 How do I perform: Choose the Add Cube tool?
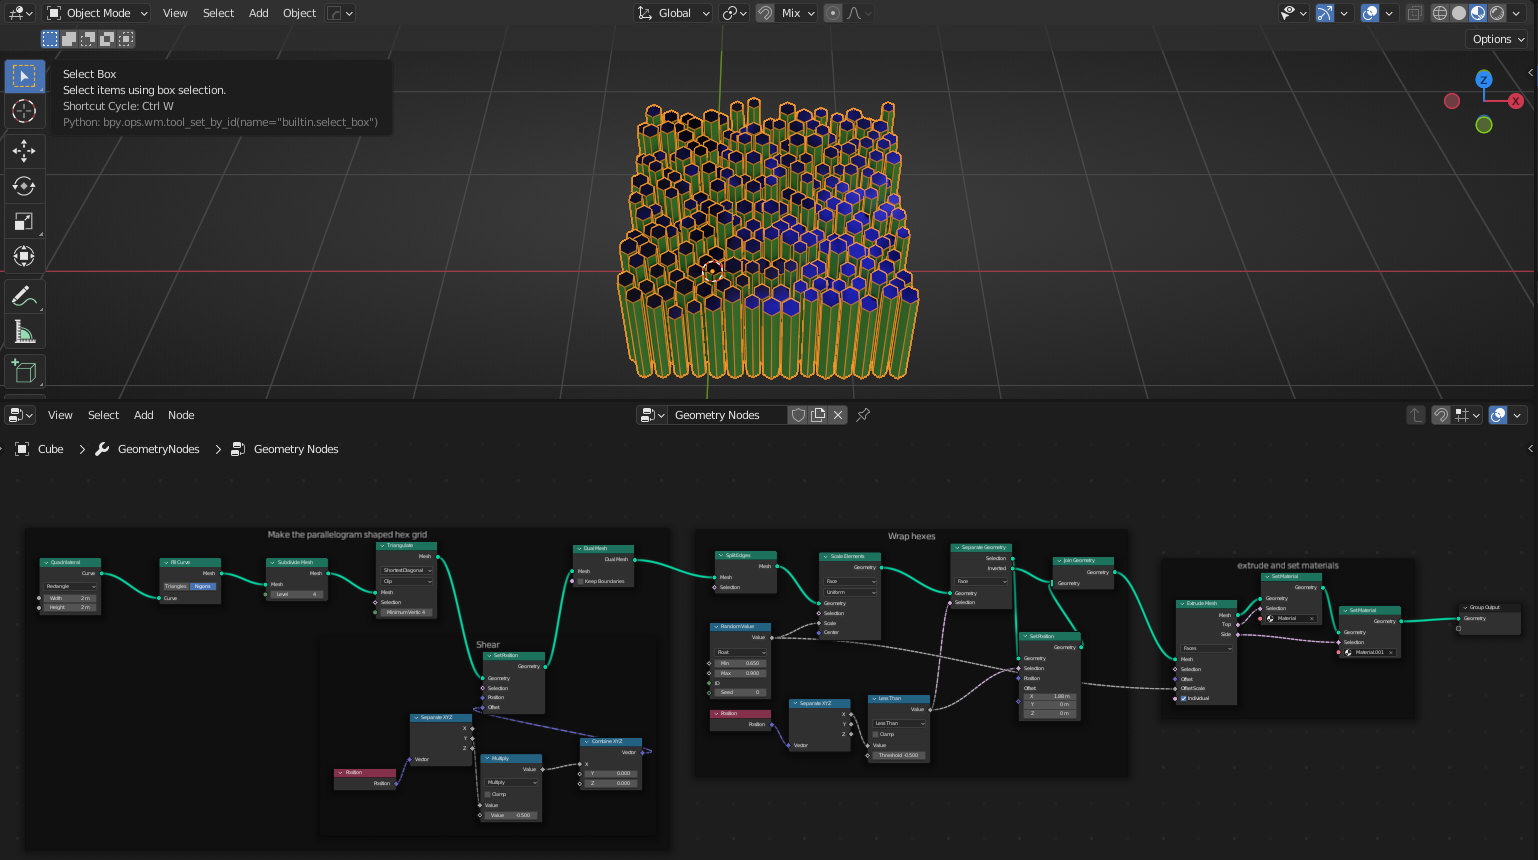coord(24,372)
